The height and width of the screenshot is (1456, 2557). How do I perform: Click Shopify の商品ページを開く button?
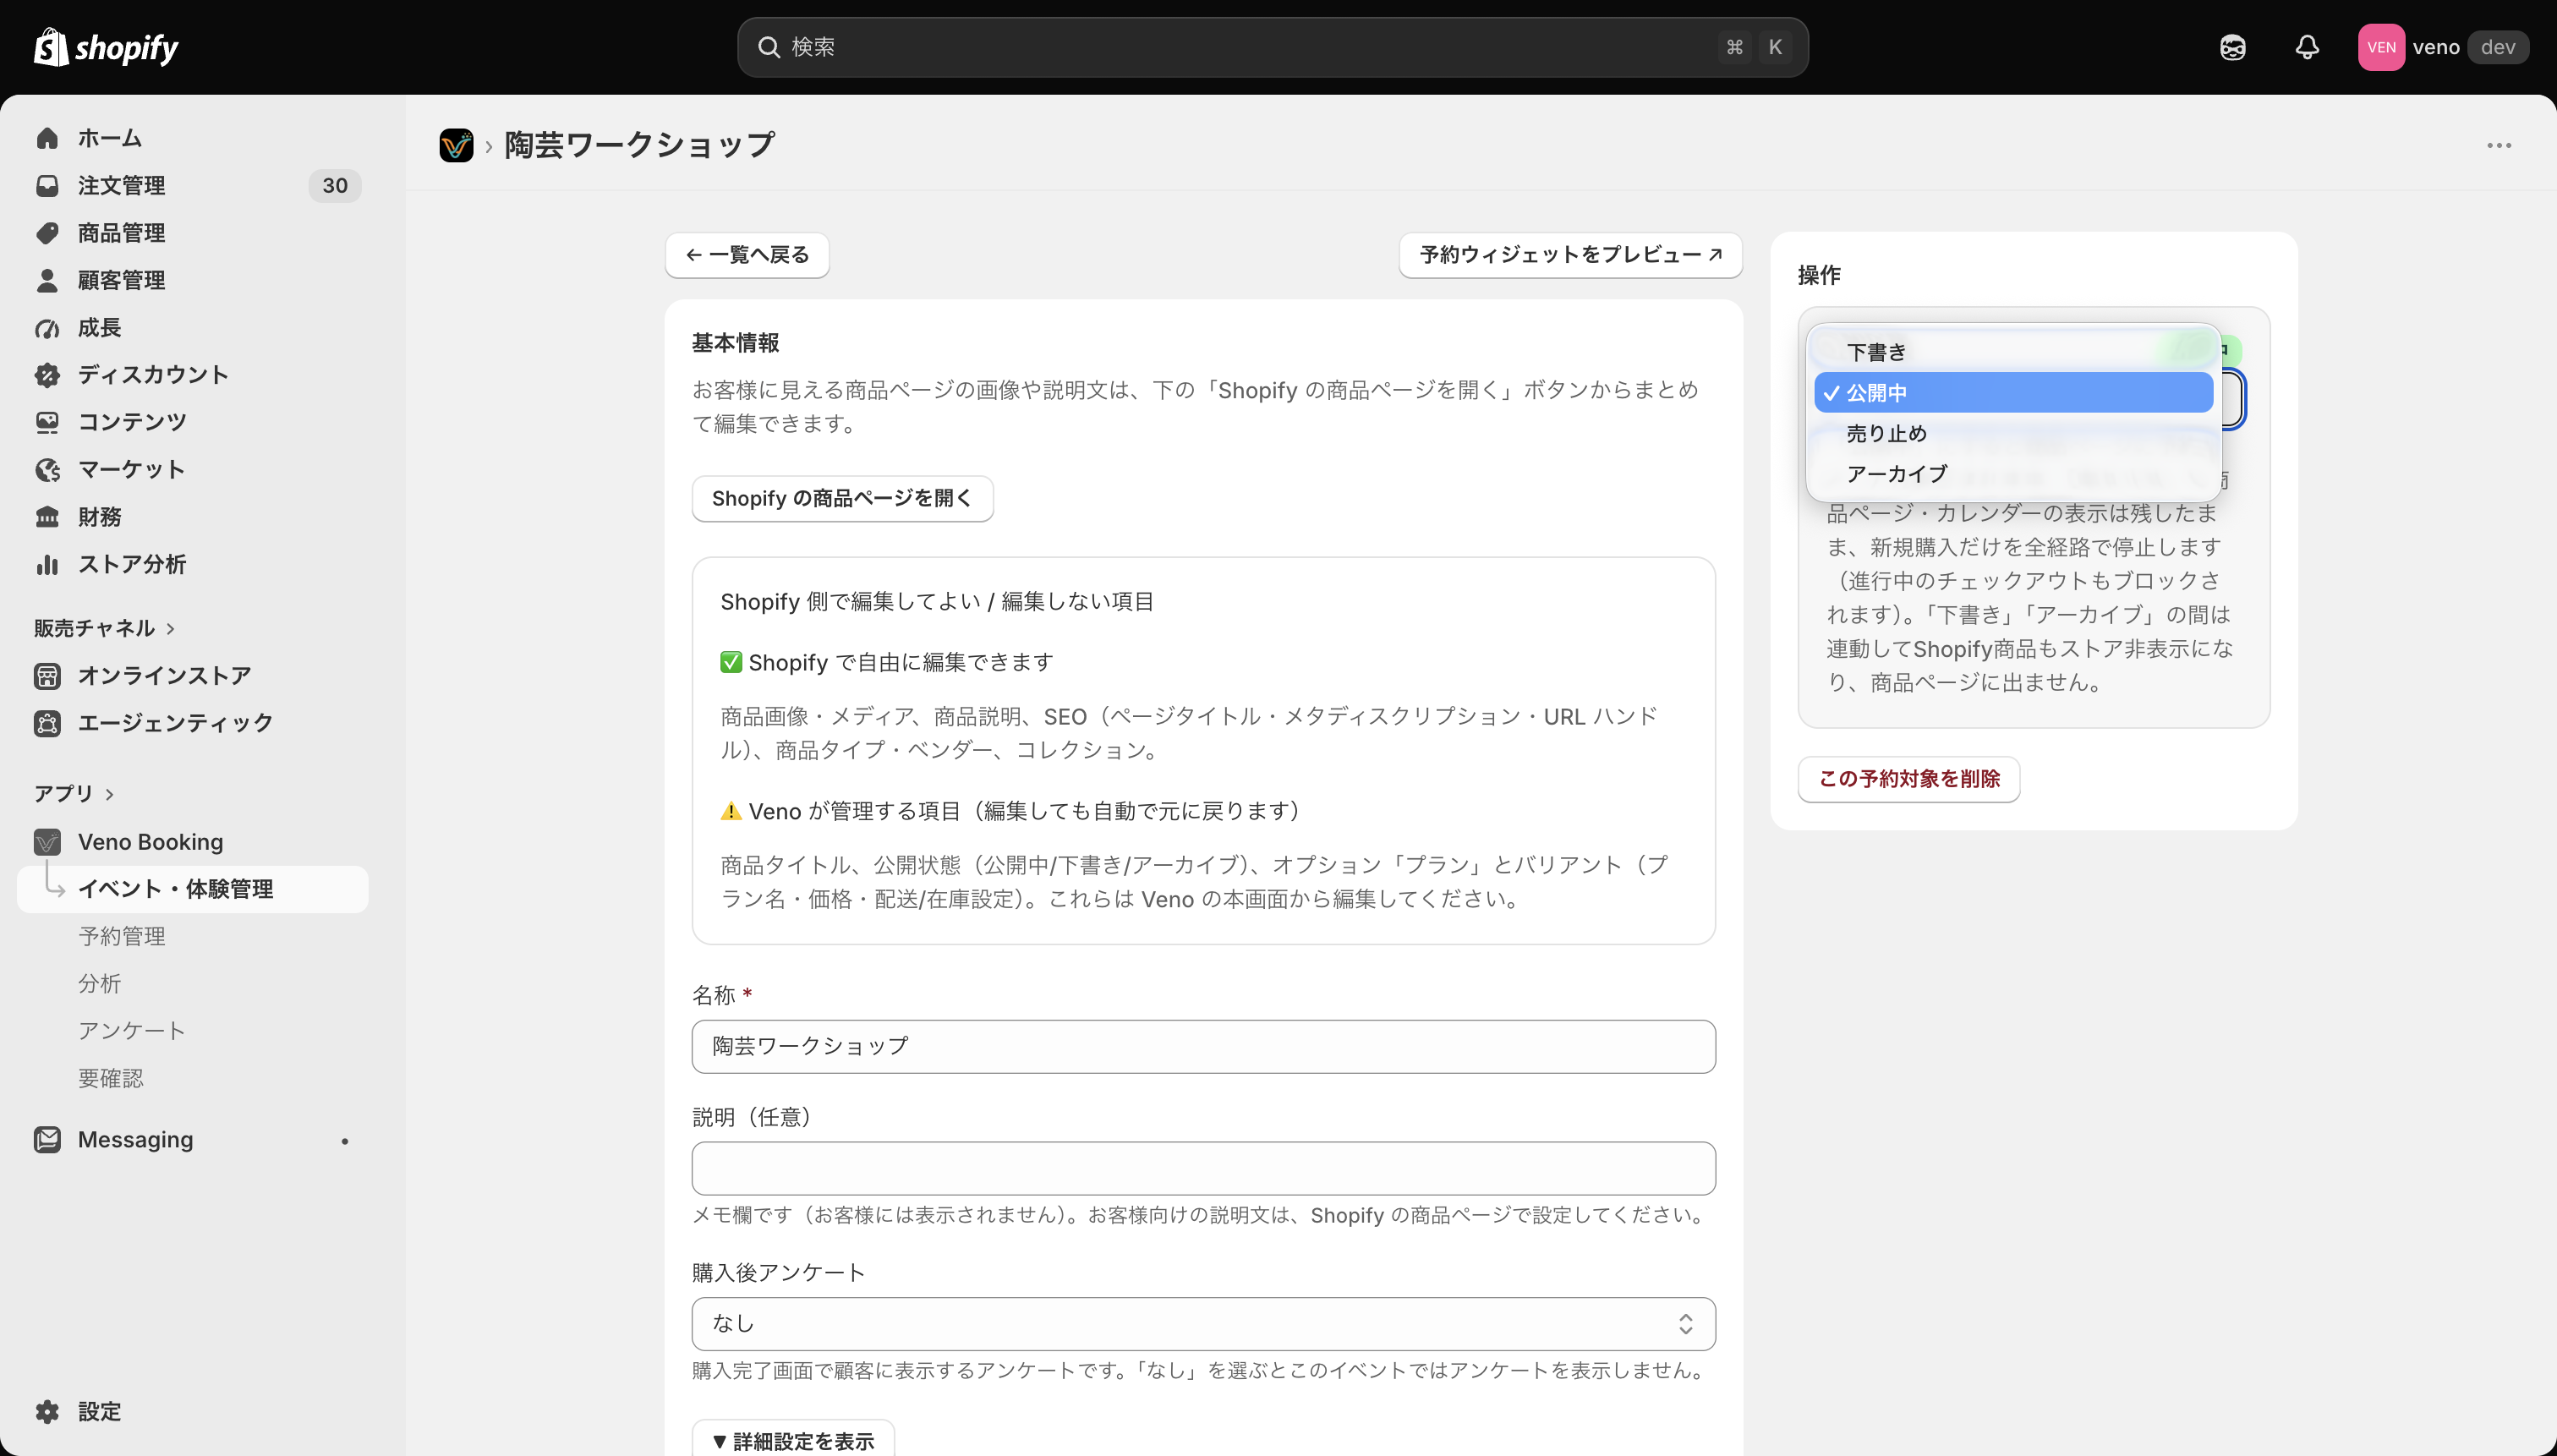[842, 498]
